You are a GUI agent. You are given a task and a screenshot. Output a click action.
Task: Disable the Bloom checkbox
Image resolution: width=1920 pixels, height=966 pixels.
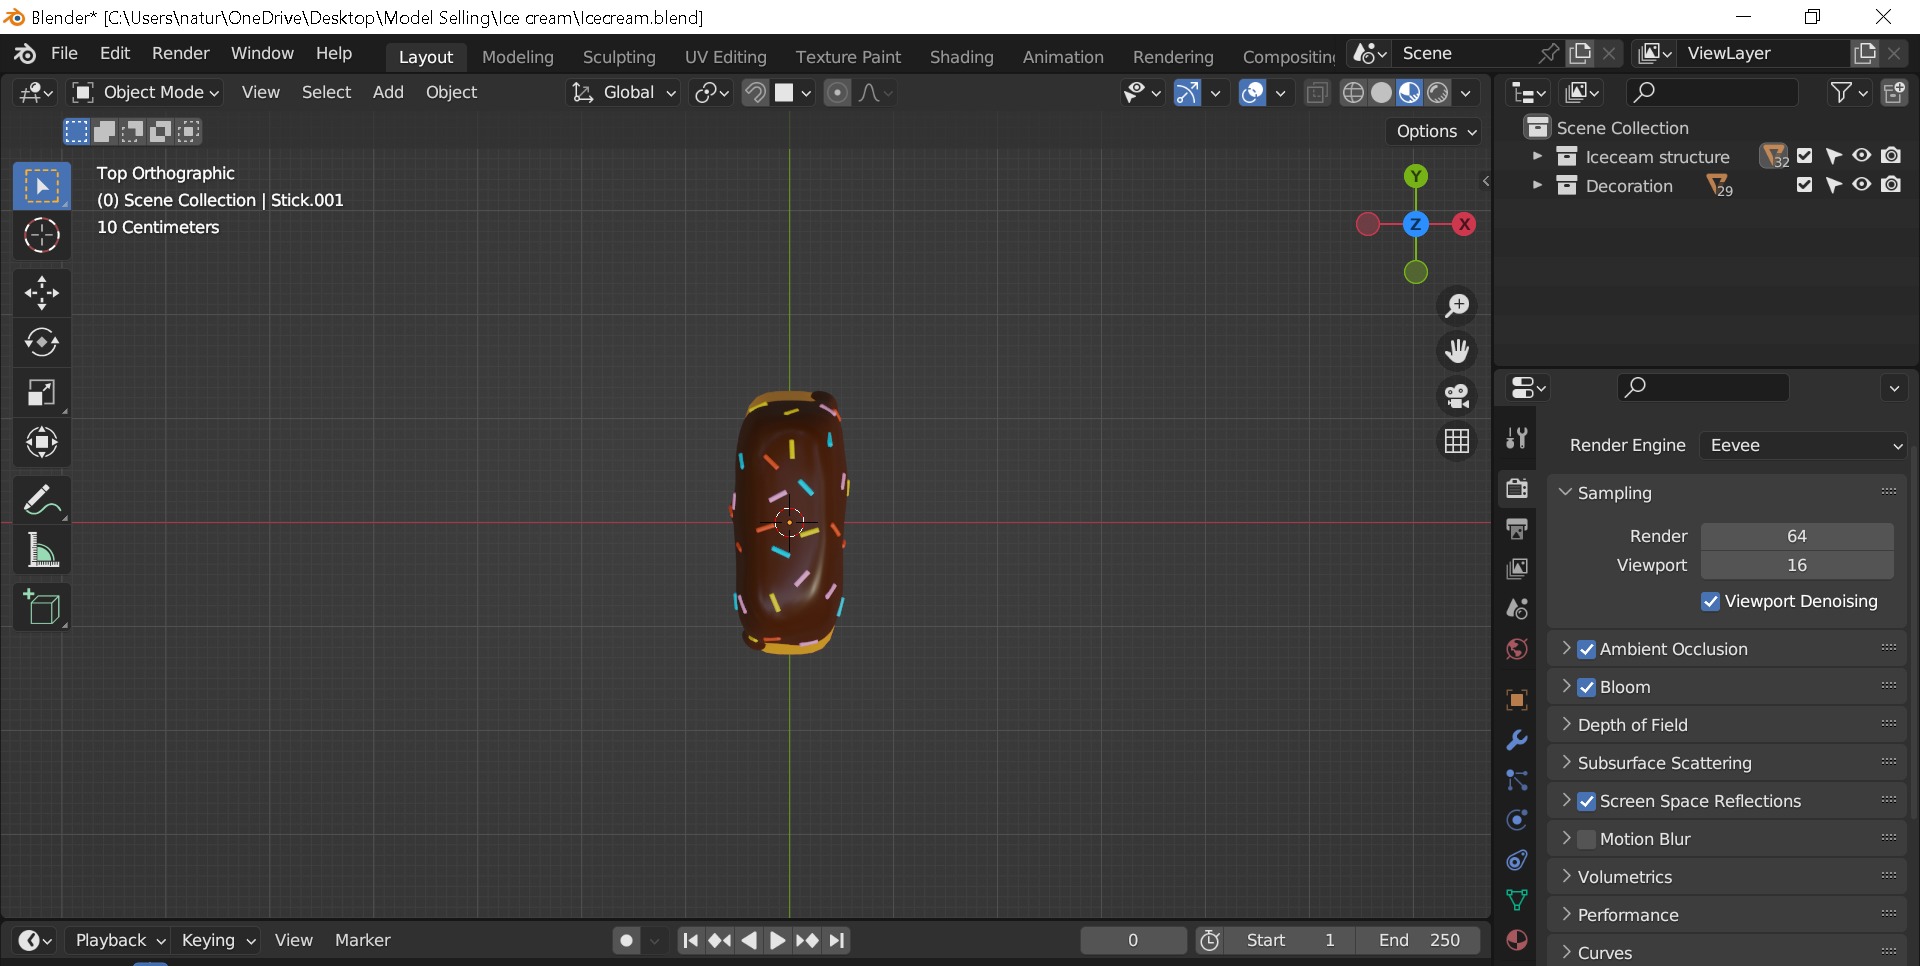point(1587,688)
